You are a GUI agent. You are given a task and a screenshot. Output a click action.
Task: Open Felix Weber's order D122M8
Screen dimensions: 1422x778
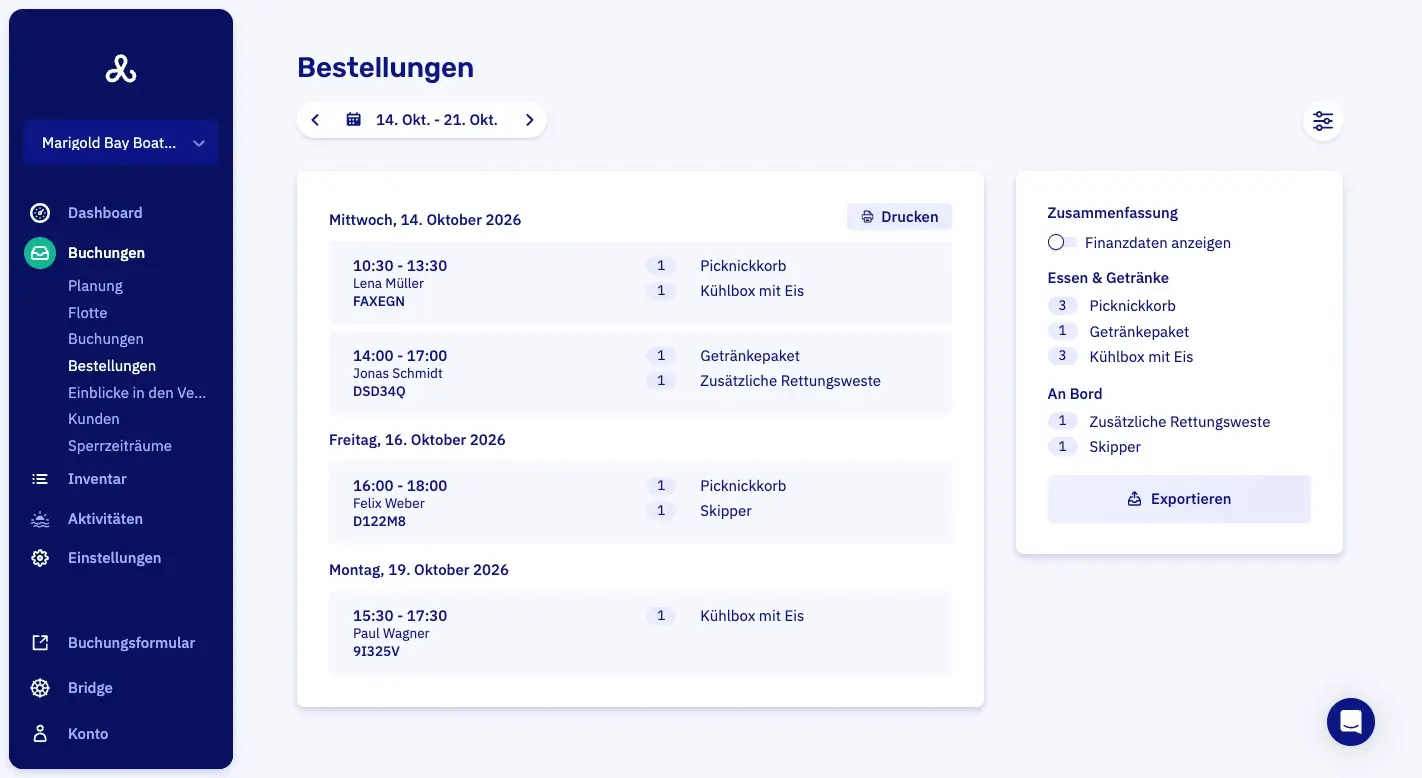point(640,503)
